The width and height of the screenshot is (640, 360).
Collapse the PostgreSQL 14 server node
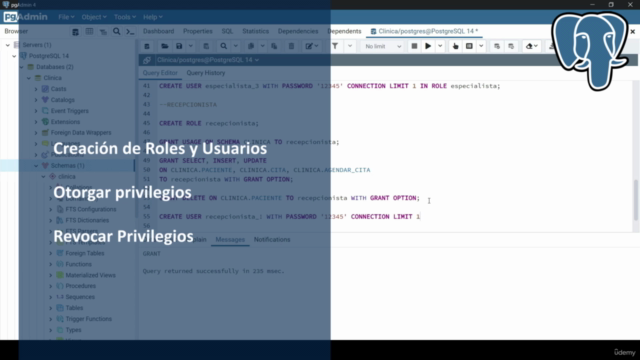point(14,56)
